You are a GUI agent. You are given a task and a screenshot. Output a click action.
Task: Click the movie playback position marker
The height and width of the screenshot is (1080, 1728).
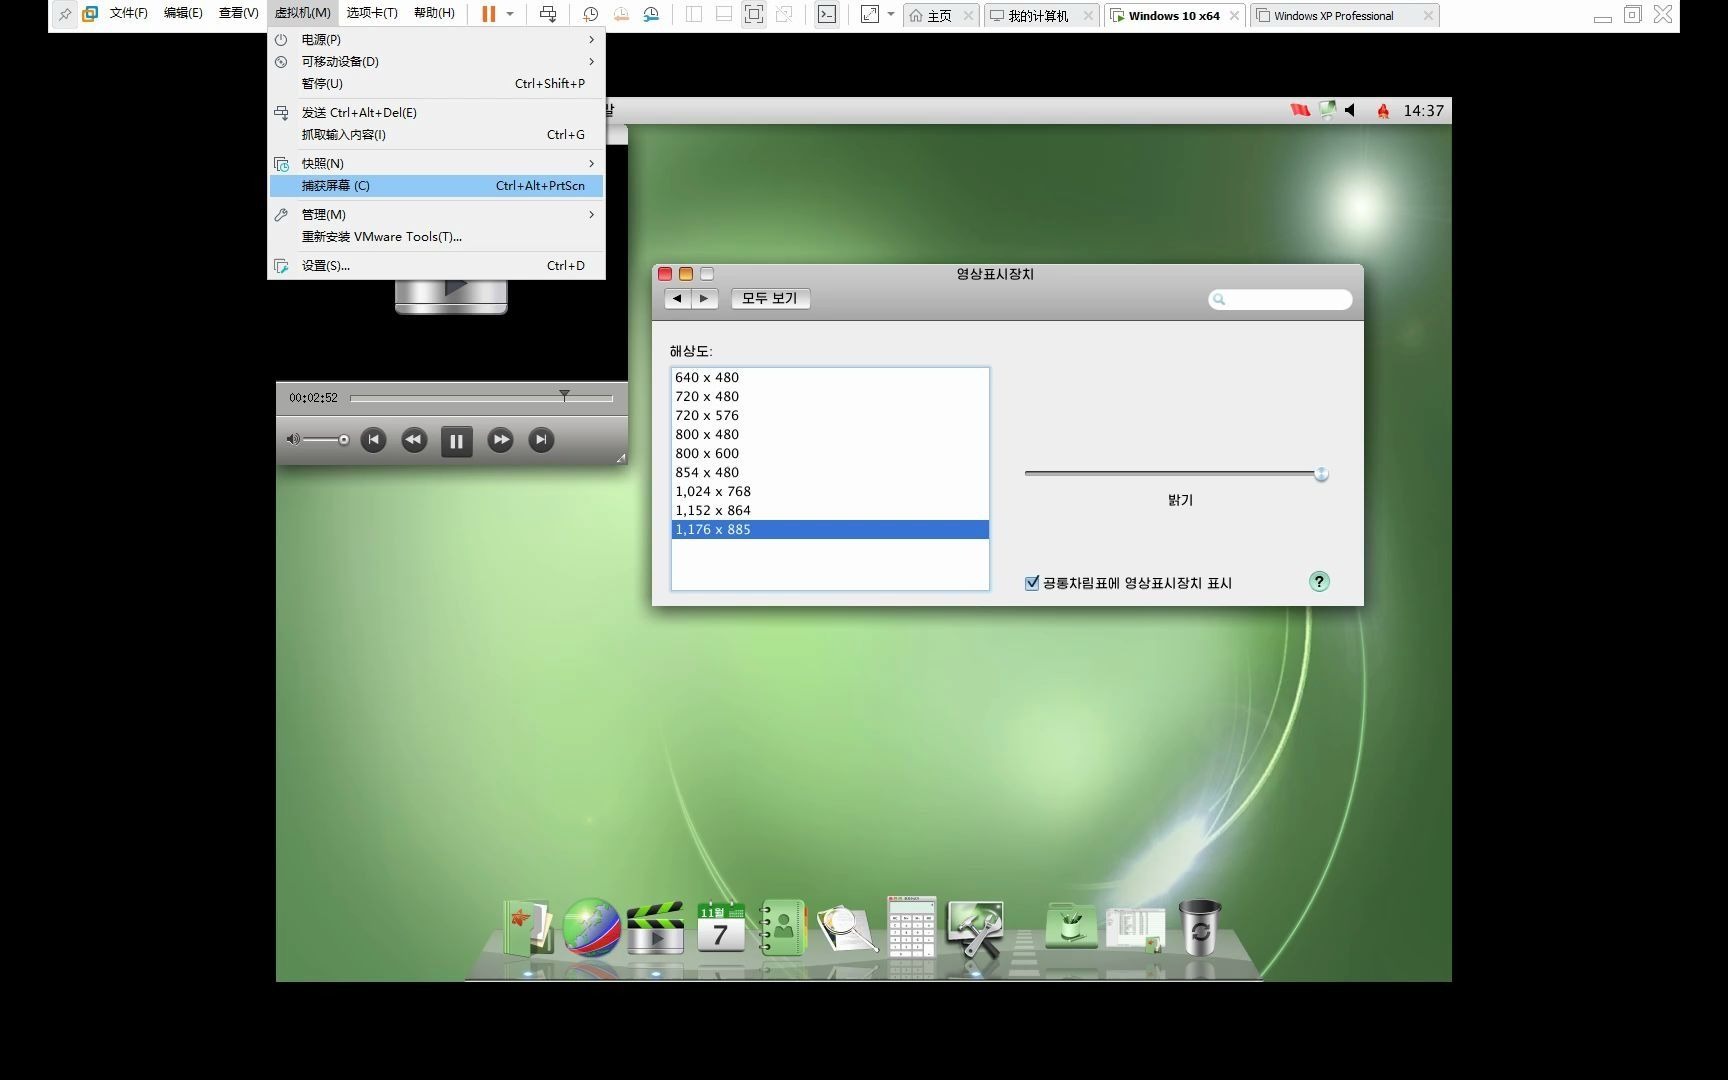click(x=564, y=396)
